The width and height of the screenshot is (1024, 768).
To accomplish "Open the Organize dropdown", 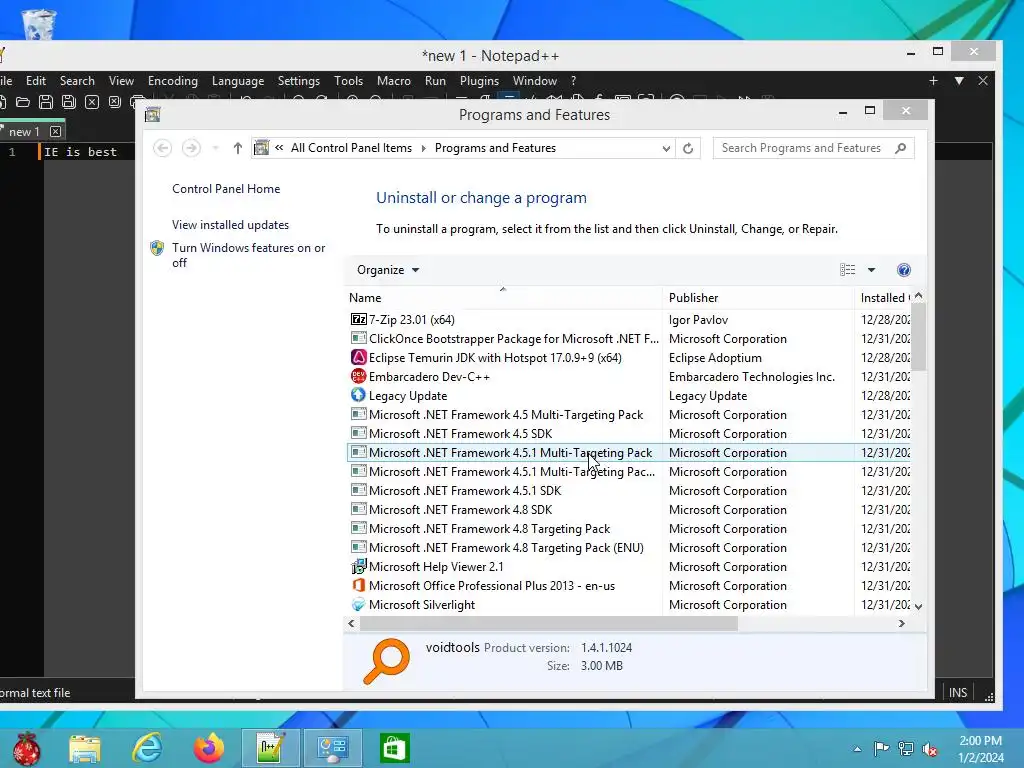I will point(388,270).
